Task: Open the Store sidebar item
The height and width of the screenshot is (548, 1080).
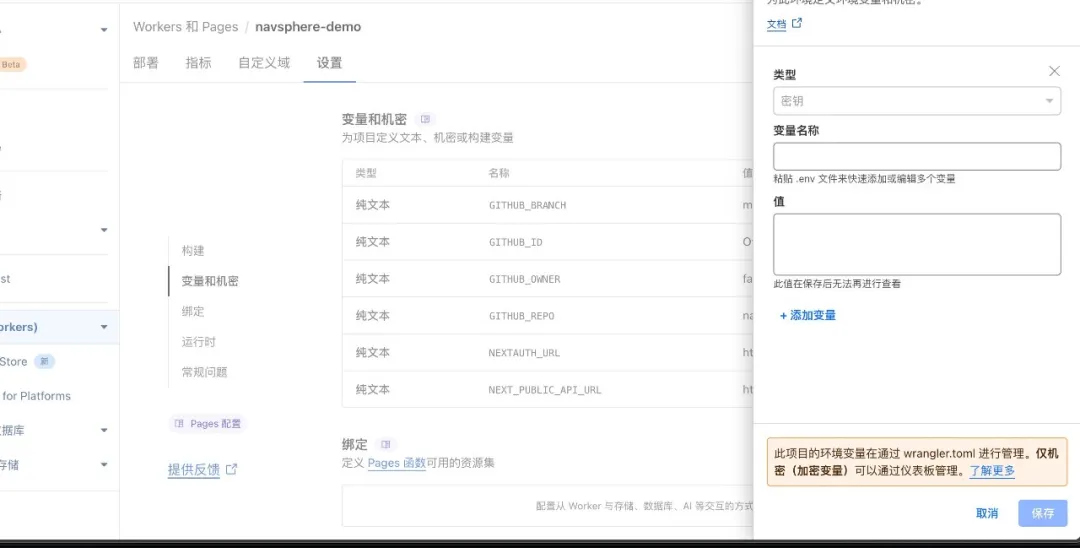Action: point(14,361)
